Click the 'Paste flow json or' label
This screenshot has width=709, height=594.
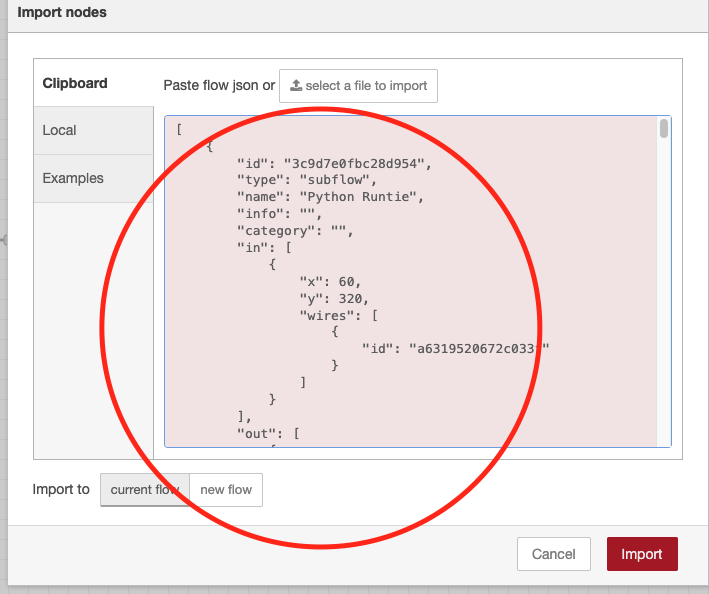tap(219, 85)
